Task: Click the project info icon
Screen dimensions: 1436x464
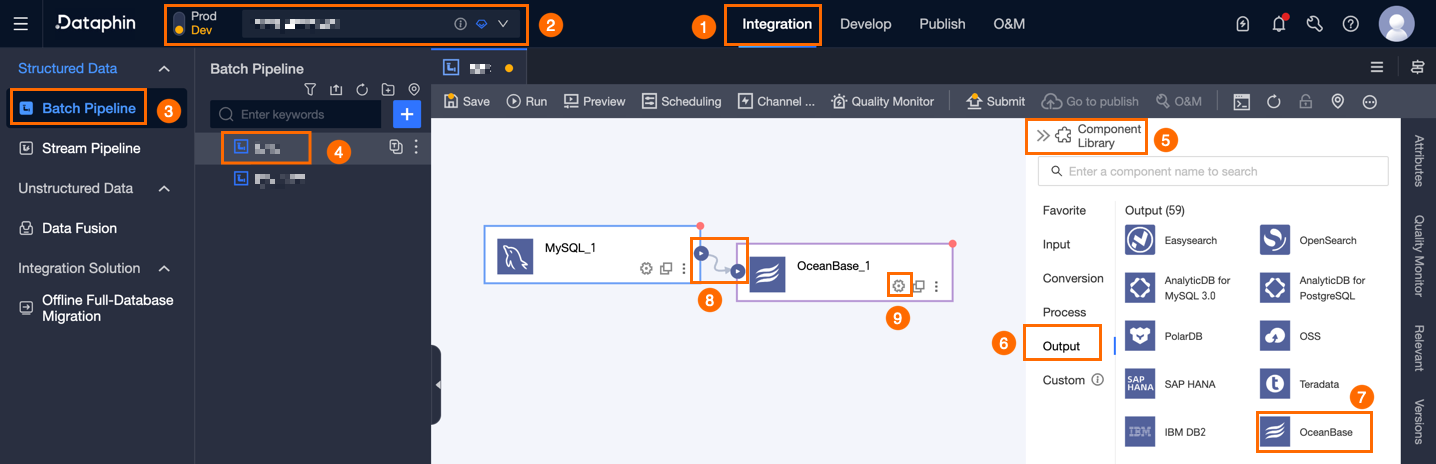Action: point(460,24)
